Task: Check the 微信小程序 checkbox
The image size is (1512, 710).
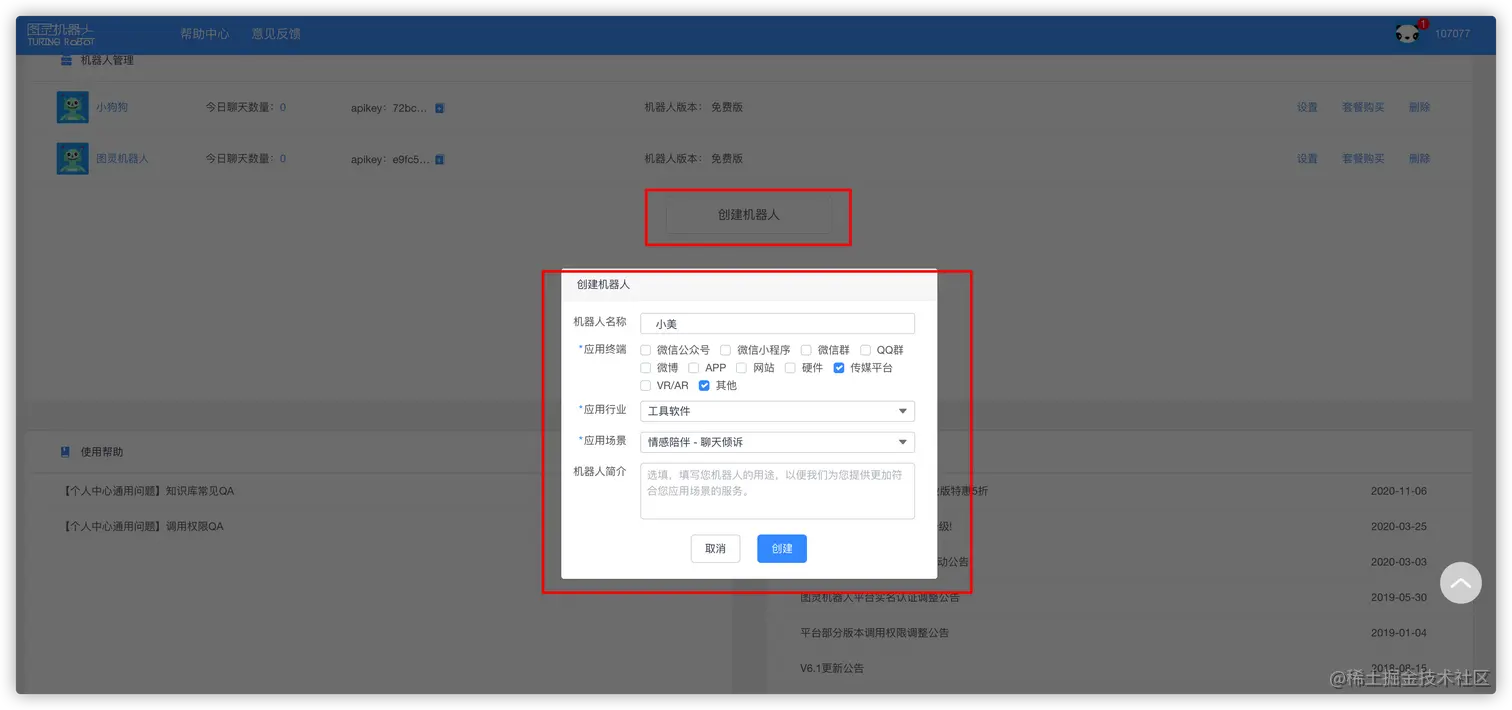Action: [726, 350]
